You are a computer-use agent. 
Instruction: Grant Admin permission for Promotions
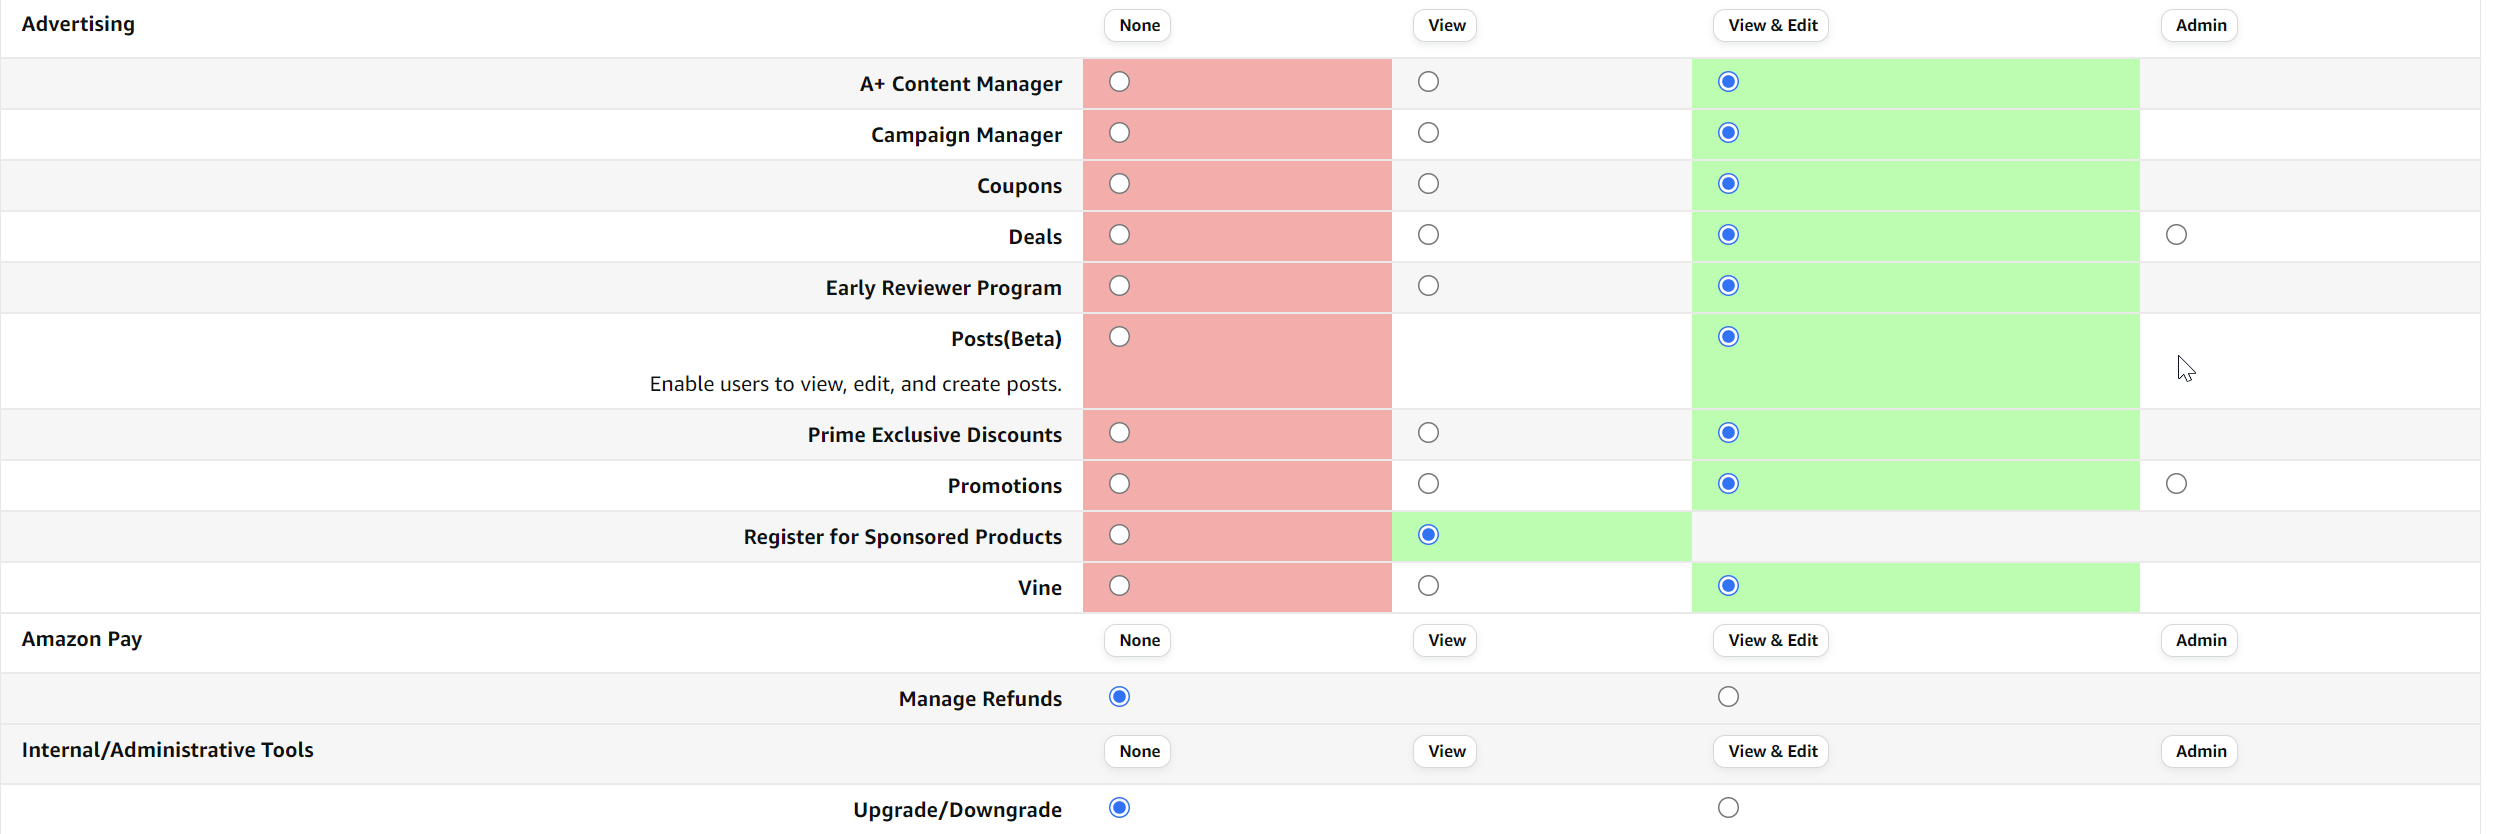pyautogui.click(x=2176, y=484)
